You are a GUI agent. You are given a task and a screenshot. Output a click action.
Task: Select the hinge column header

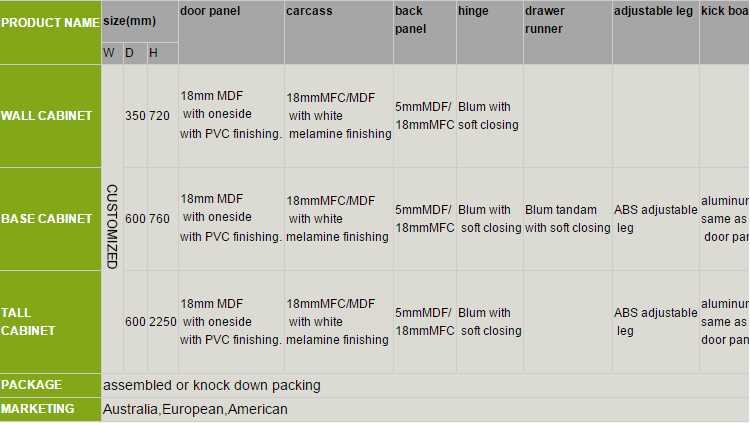tap(473, 11)
